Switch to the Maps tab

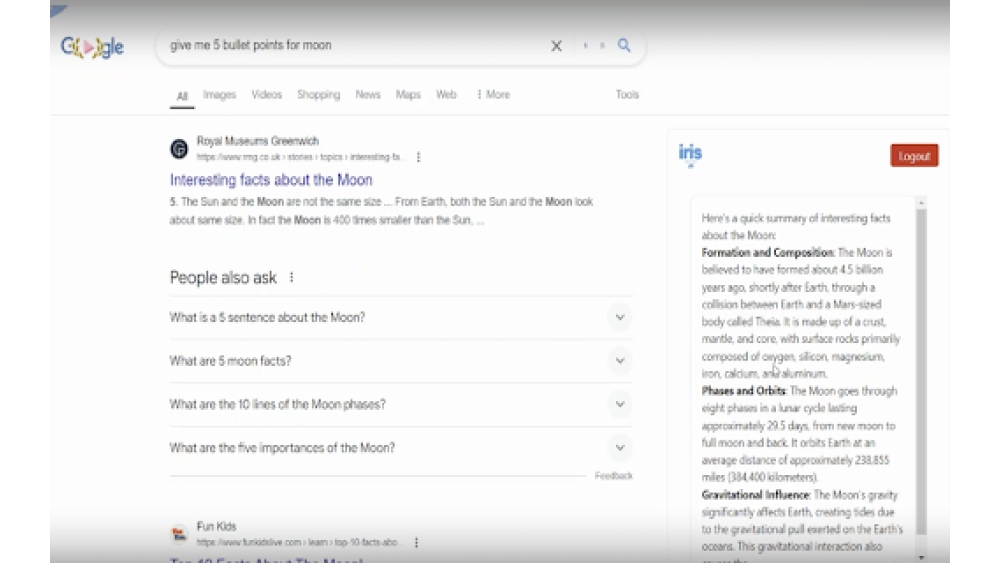tap(408, 94)
